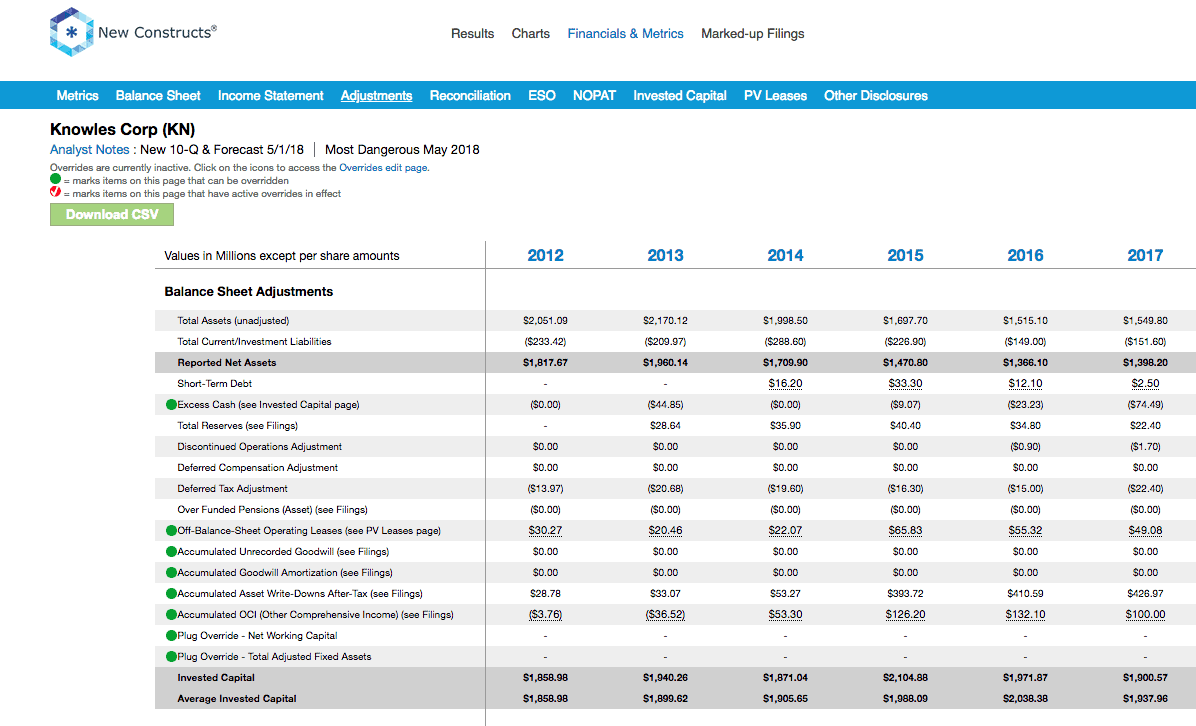Click Accumulated OCI value $132.10

[1025, 614]
